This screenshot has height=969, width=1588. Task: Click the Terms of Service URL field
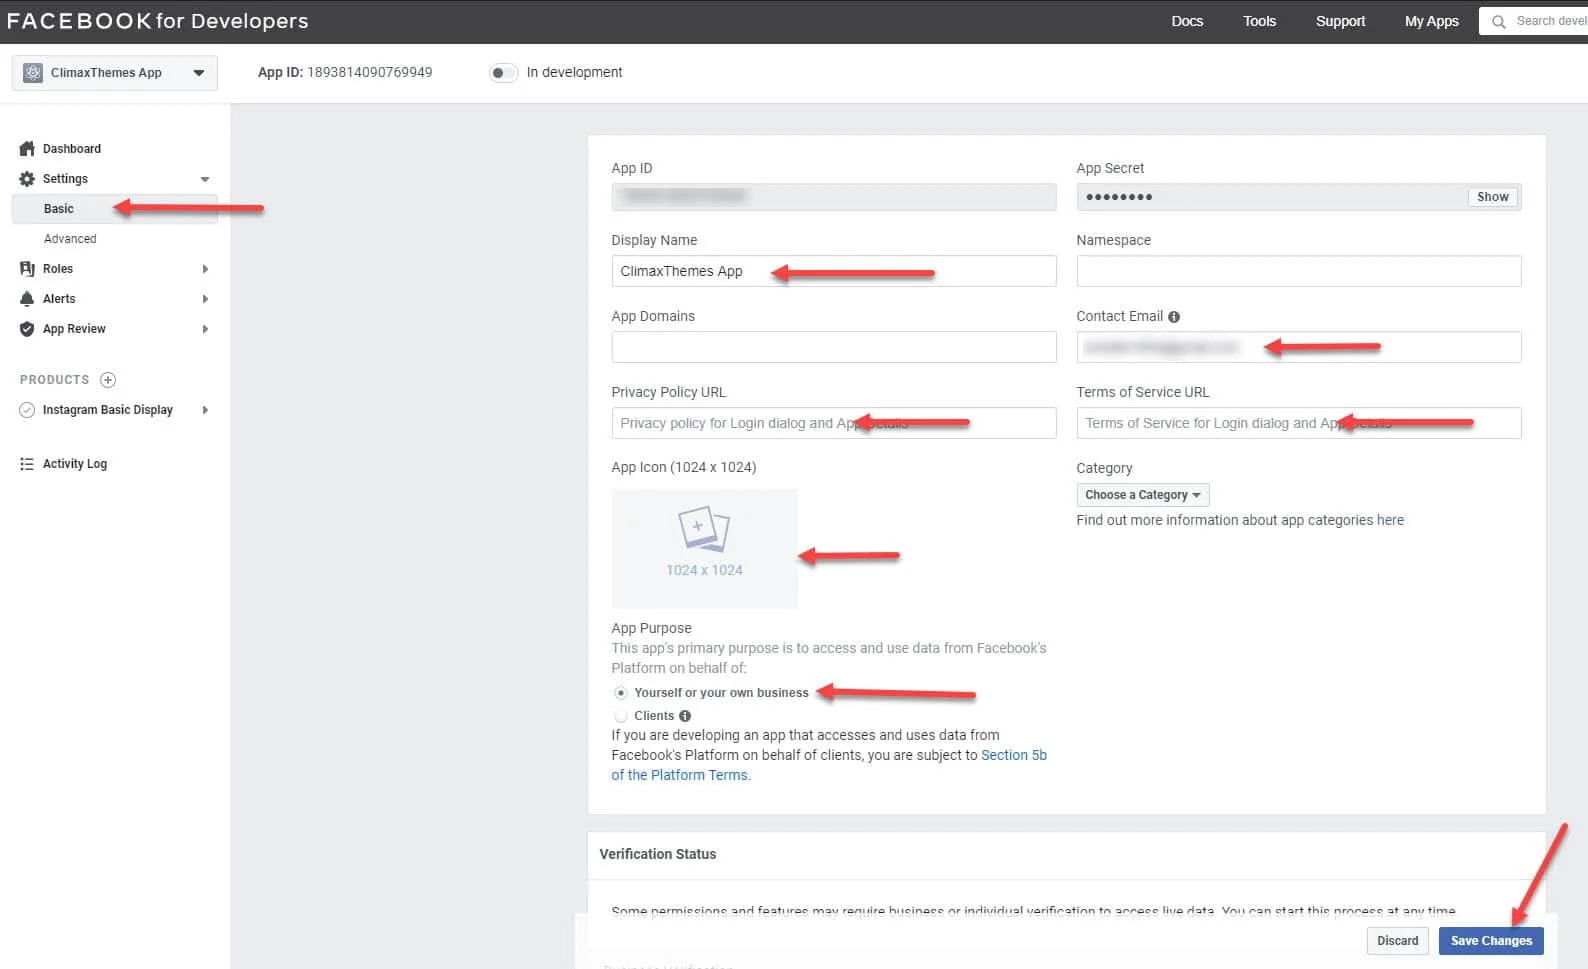[1299, 423]
